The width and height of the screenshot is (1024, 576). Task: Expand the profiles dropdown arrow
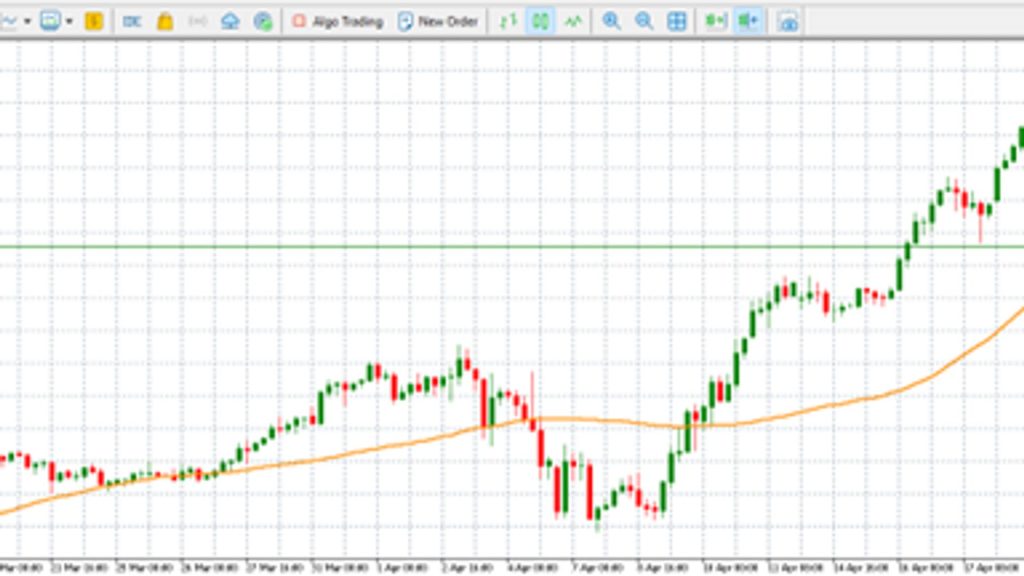(69, 21)
